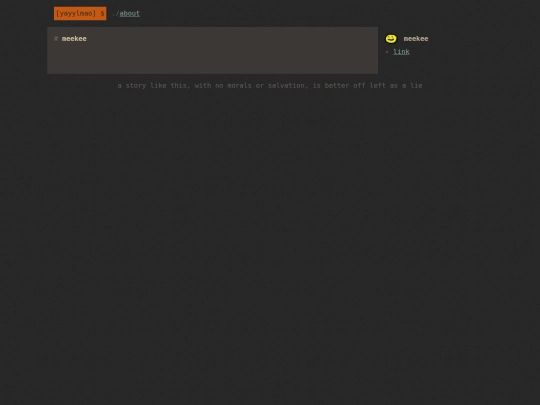
Task: Click the orange [yayylmao] $ prompt badge
Action: coord(80,13)
